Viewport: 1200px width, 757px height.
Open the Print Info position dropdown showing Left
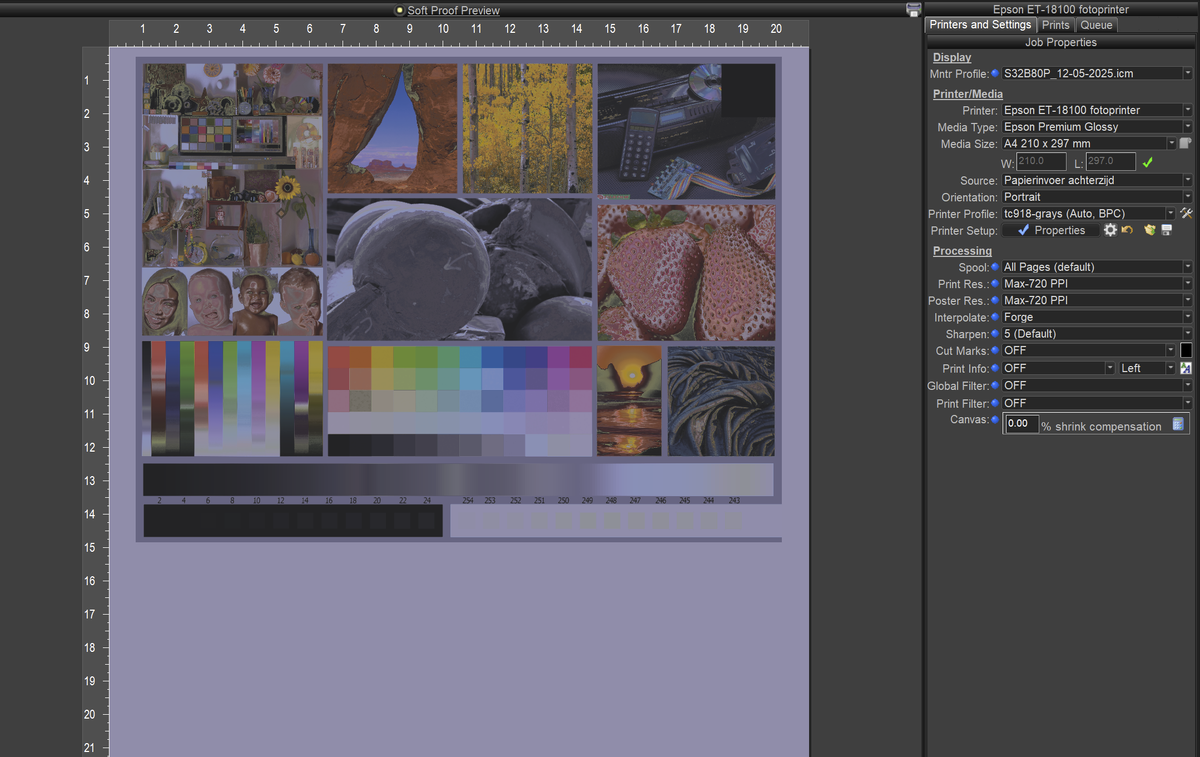[1148, 368]
